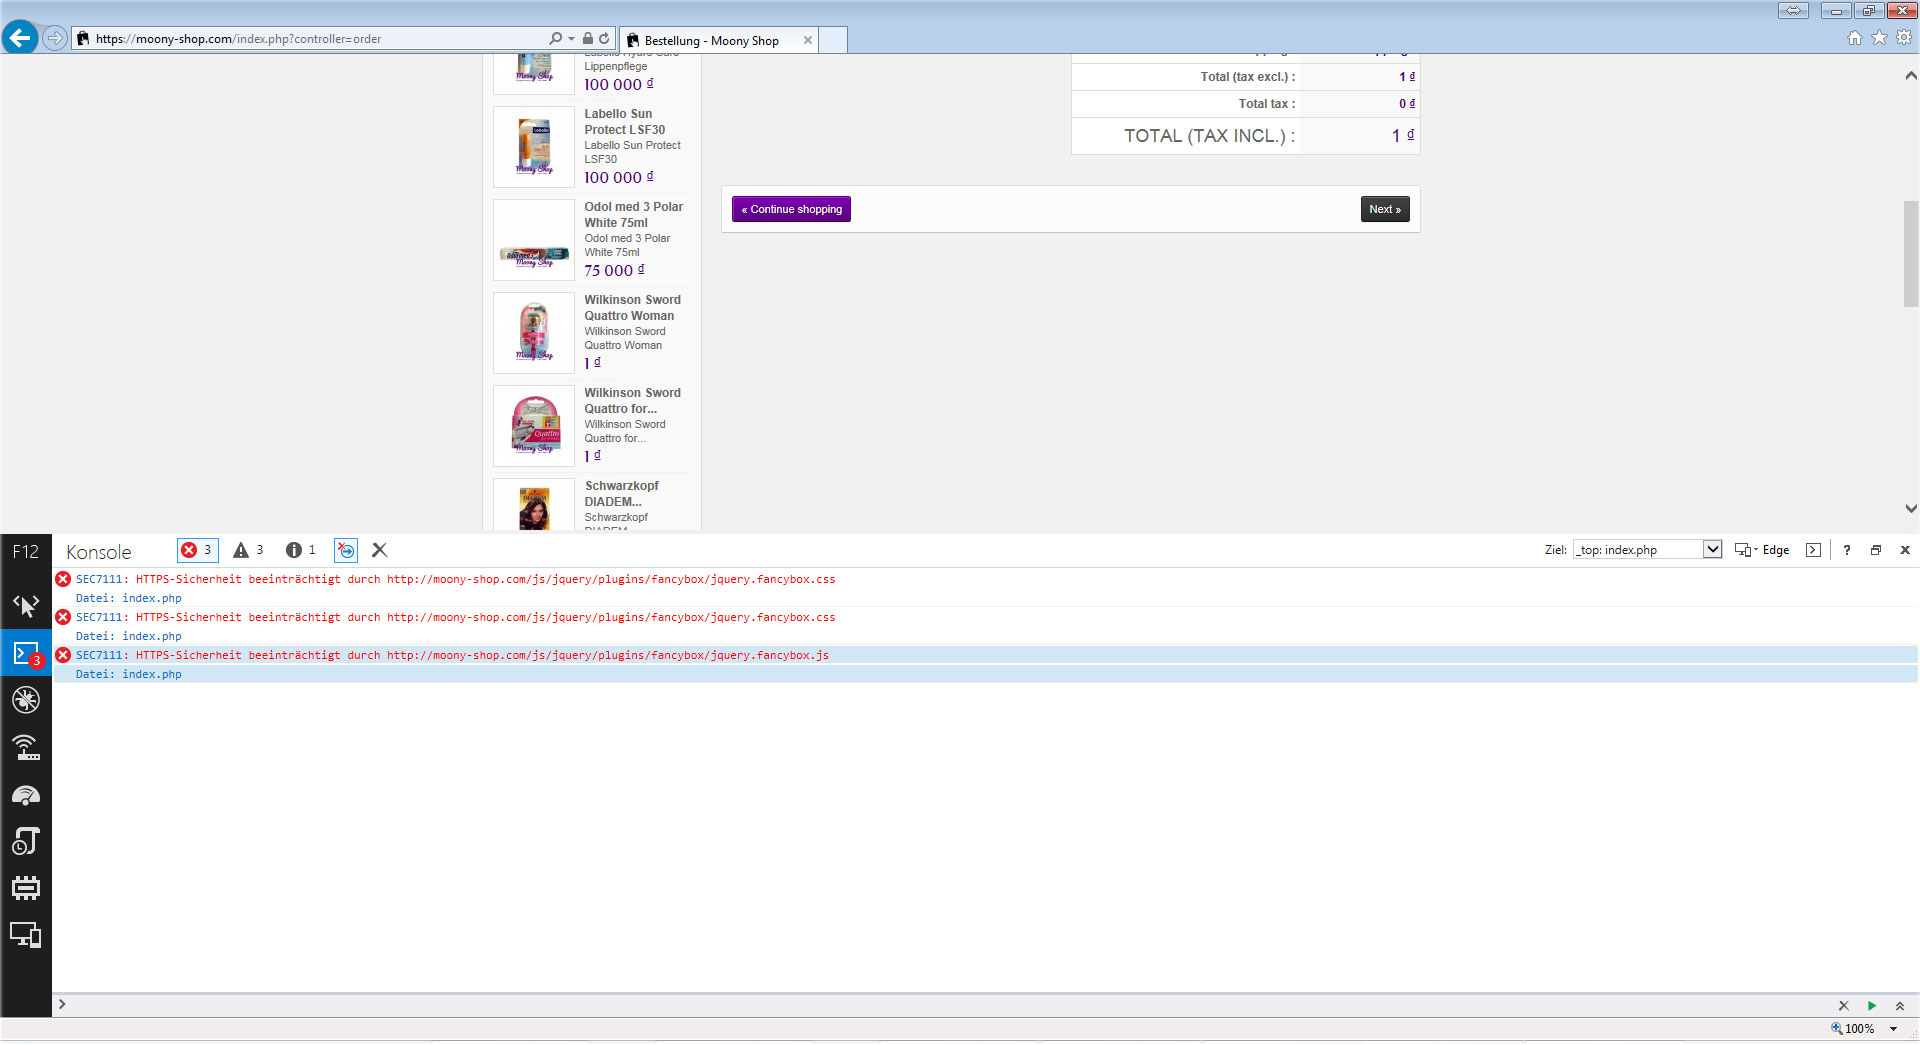This screenshot has width=1920, height=1045.
Task: Open the Schwarzkopf DIADEM... product link
Action: click(622, 494)
